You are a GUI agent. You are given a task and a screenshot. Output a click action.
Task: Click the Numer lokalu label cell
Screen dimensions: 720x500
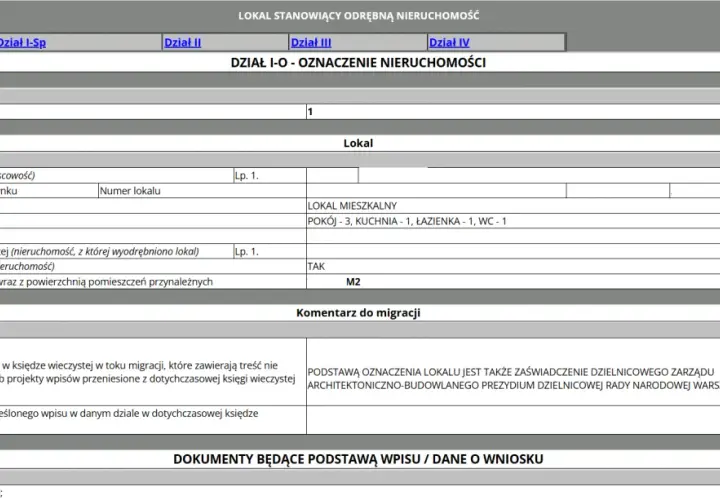pyautogui.click(x=202, y=191)
